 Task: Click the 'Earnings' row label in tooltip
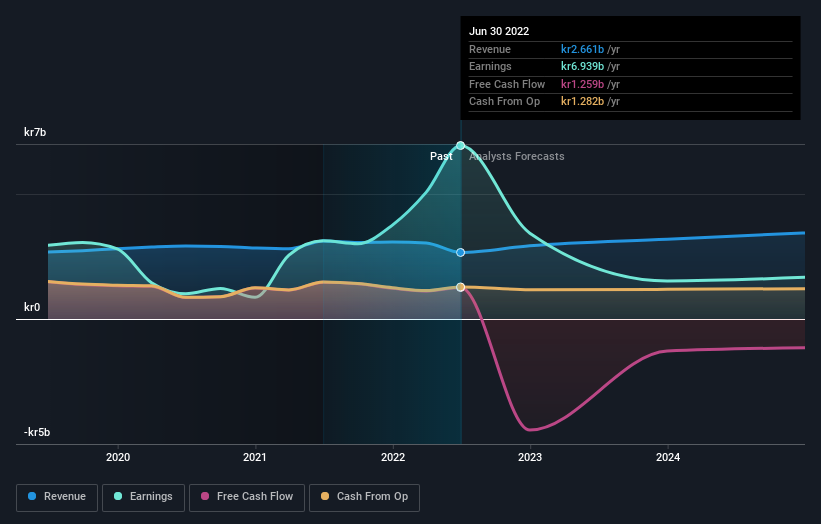click(490, 66)
